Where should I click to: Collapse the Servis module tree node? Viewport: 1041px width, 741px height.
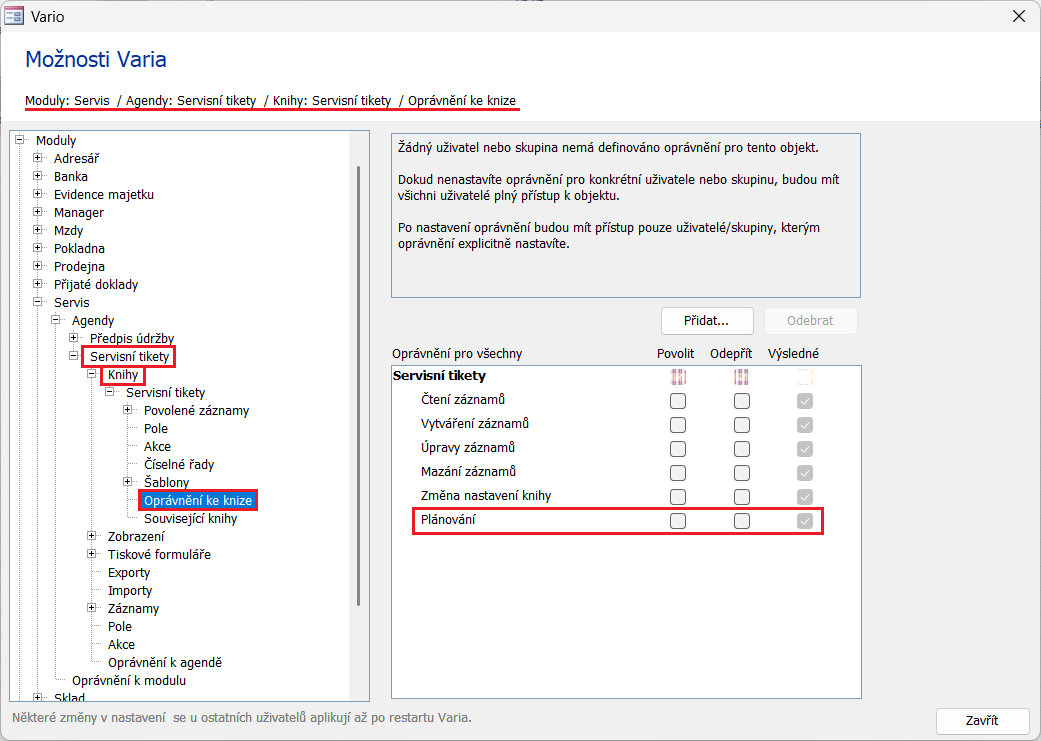[x=38, y=303]
